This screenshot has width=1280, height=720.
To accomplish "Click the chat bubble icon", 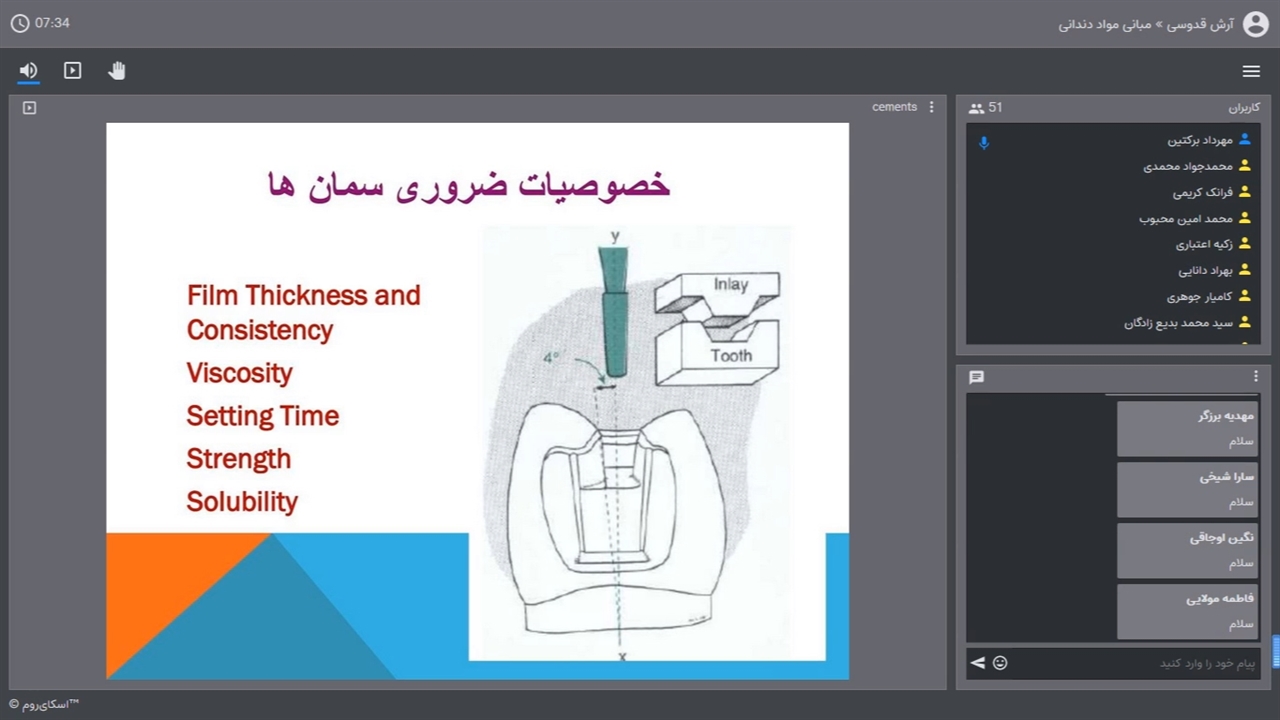I will pyautogui.click(x=977, y=377).
